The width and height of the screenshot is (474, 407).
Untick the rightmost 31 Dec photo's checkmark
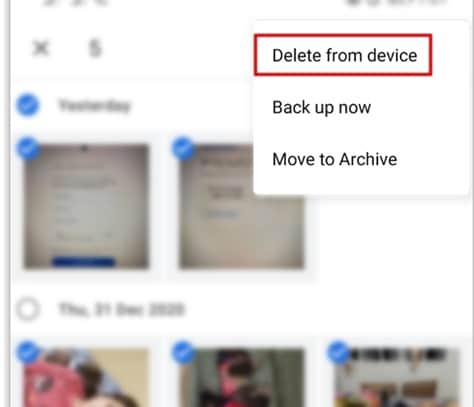(x=339, y=352)
